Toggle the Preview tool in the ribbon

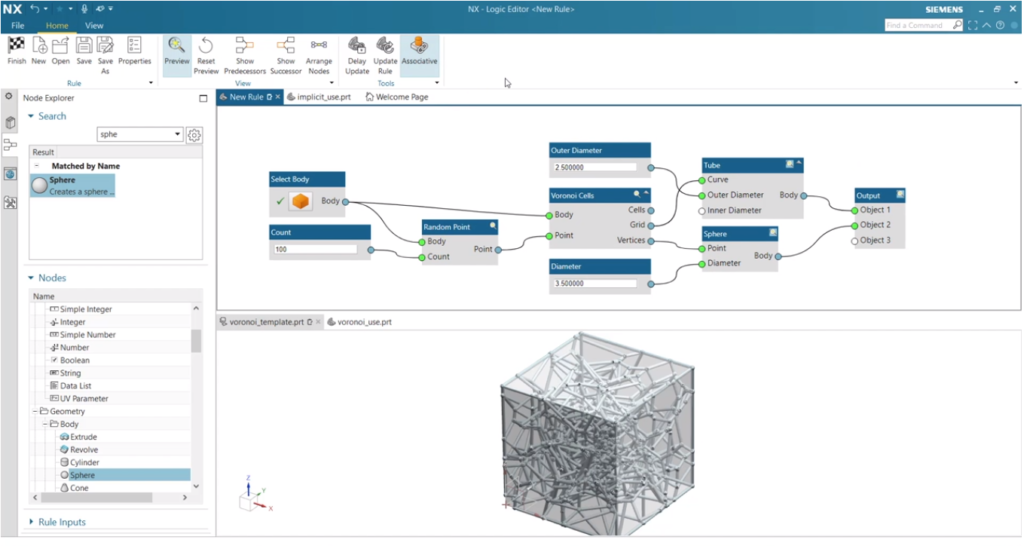(x=177, y=46)
